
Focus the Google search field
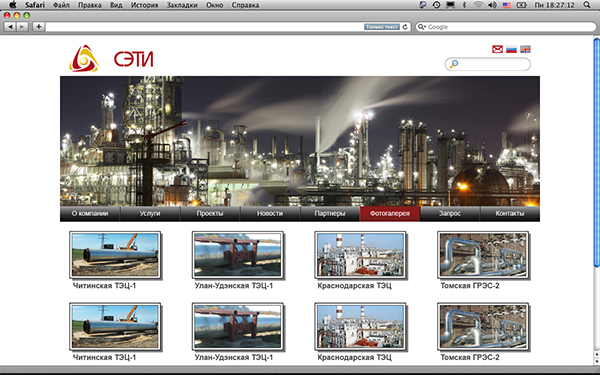tap(506, 27)
